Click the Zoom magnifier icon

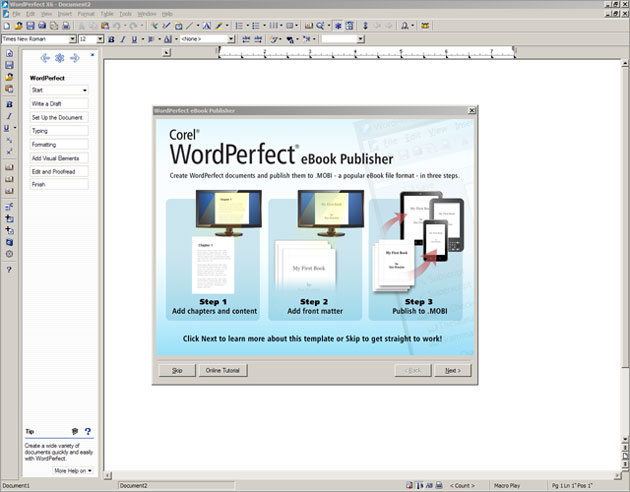pyautogui.click(x=320, y=26)
